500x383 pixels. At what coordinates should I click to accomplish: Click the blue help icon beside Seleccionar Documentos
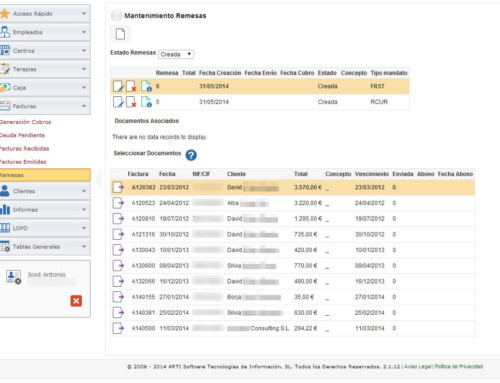point(191,155)
